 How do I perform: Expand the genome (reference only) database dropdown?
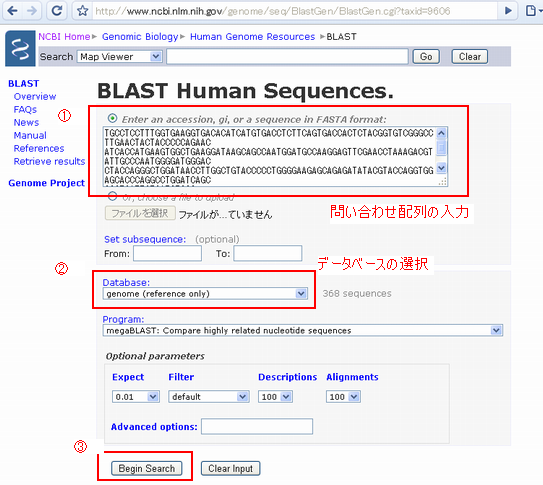[x=205, y=294]
